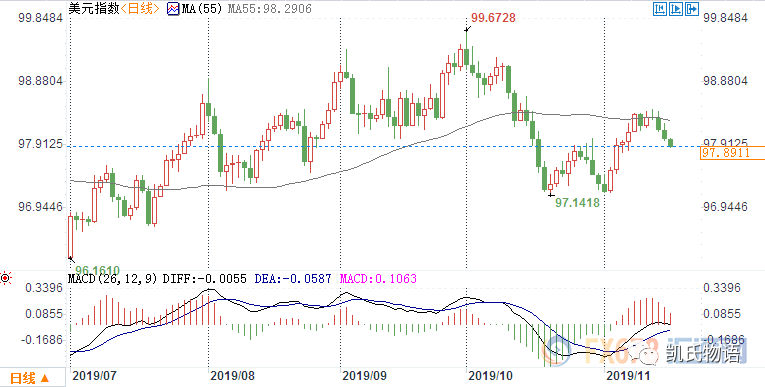Click the MA55:98.2906 value text

pyautogui.click(x=270, y=9)
